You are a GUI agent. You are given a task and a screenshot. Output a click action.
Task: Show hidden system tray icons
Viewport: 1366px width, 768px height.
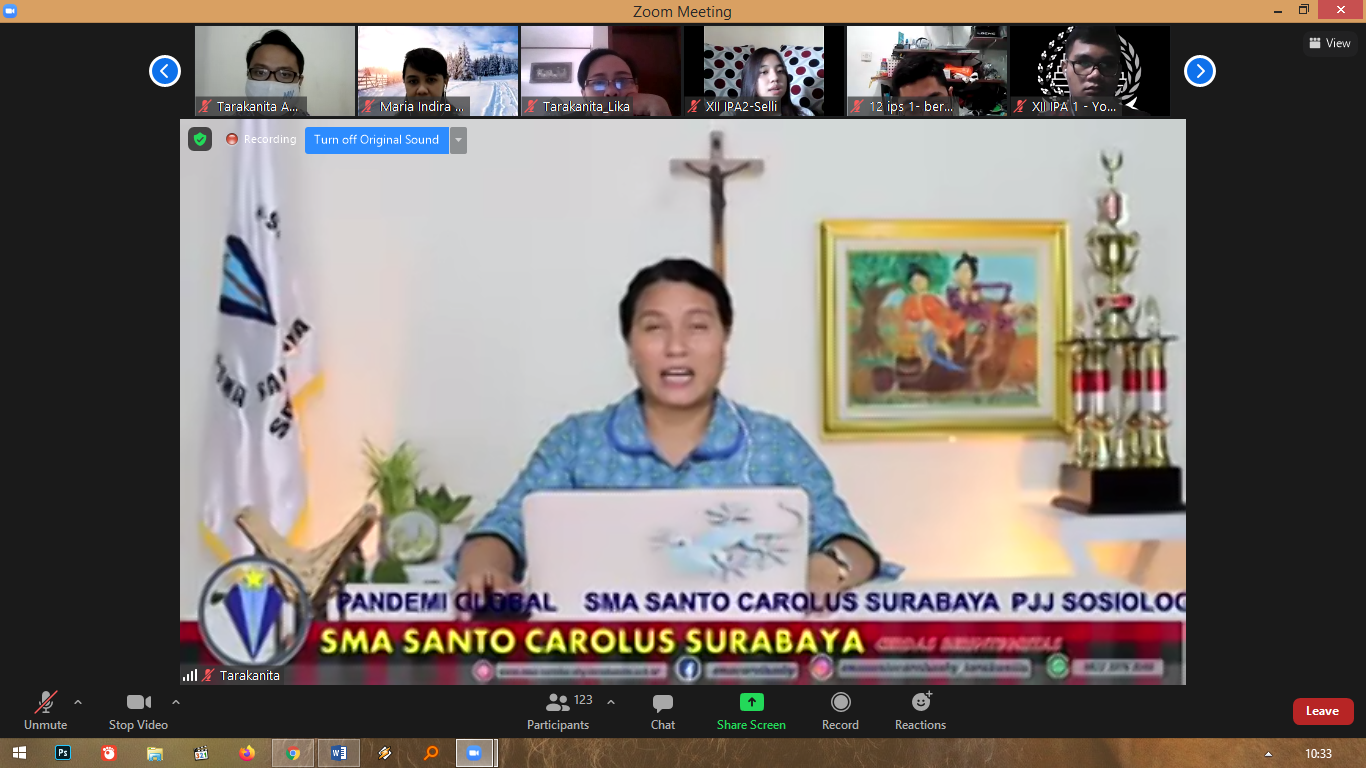[1269, 754]
